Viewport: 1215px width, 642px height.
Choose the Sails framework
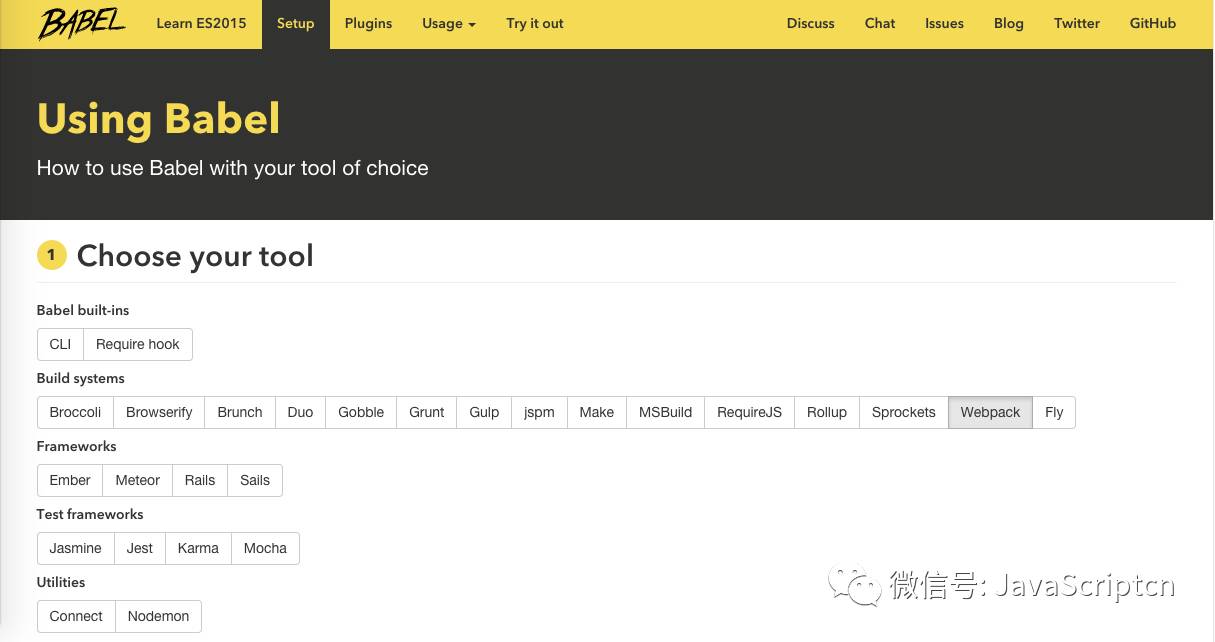pyautogui.click(x=255, y=480)
